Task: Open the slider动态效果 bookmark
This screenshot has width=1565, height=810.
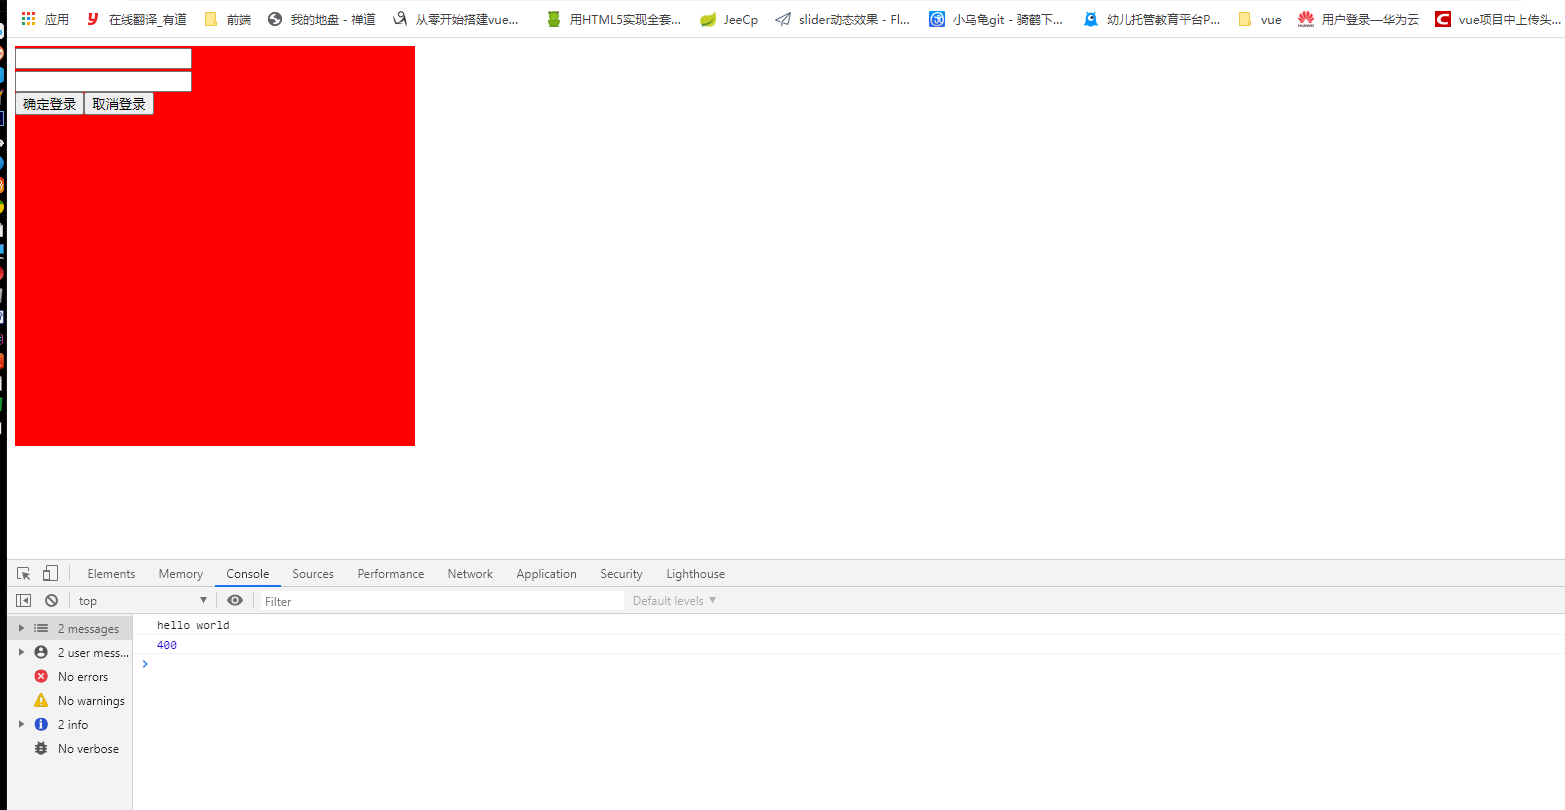Action: [843, 19]
